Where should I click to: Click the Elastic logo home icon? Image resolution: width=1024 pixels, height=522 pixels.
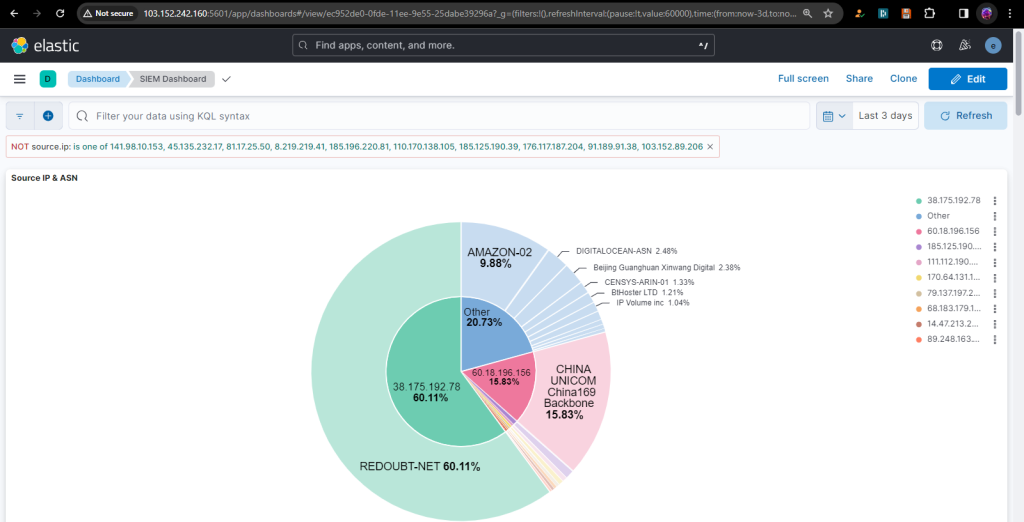tap(20, 45)
